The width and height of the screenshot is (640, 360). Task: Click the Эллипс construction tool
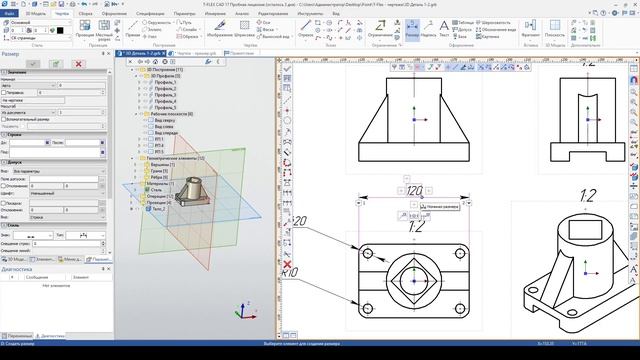click(152, 30)
